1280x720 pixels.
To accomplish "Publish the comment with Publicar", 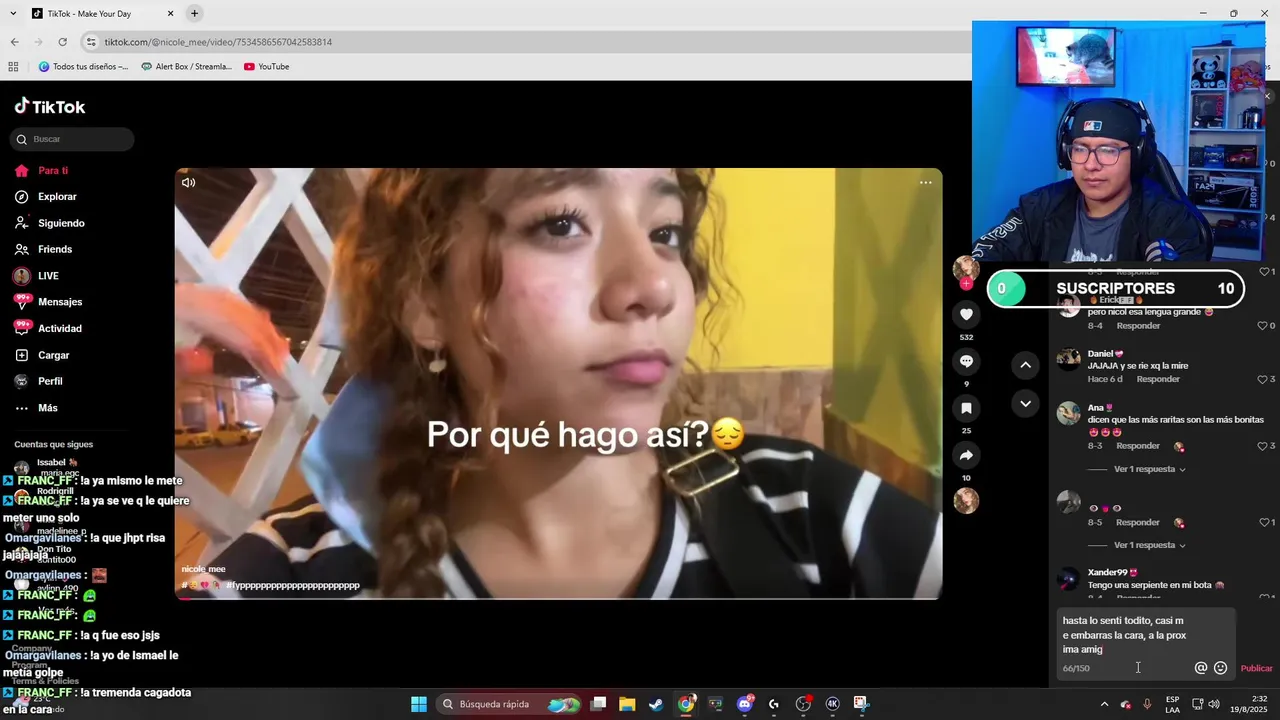I will pos(1256,668).
